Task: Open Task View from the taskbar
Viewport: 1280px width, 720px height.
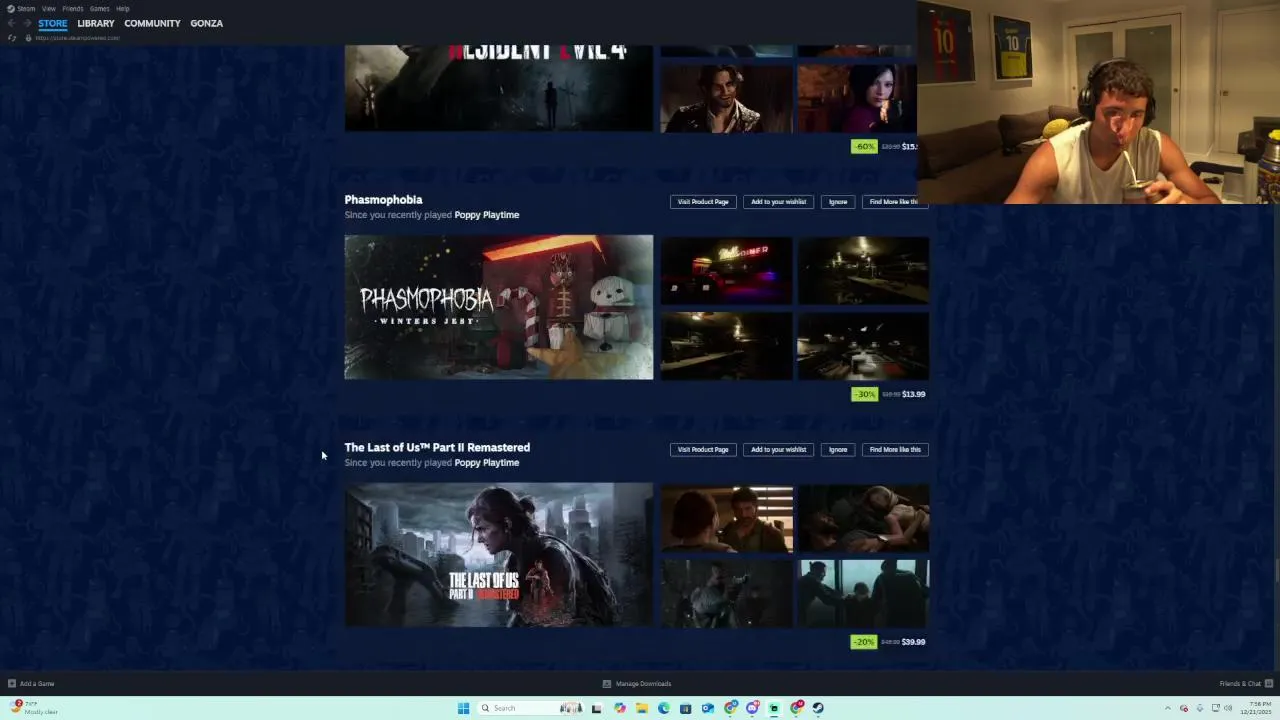Action: 596,708
